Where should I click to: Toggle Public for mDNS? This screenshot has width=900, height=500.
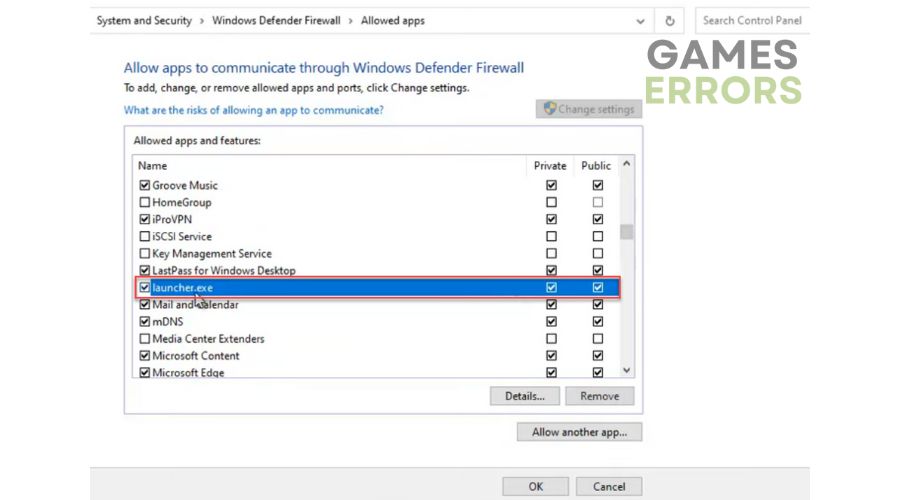point(598,321)
